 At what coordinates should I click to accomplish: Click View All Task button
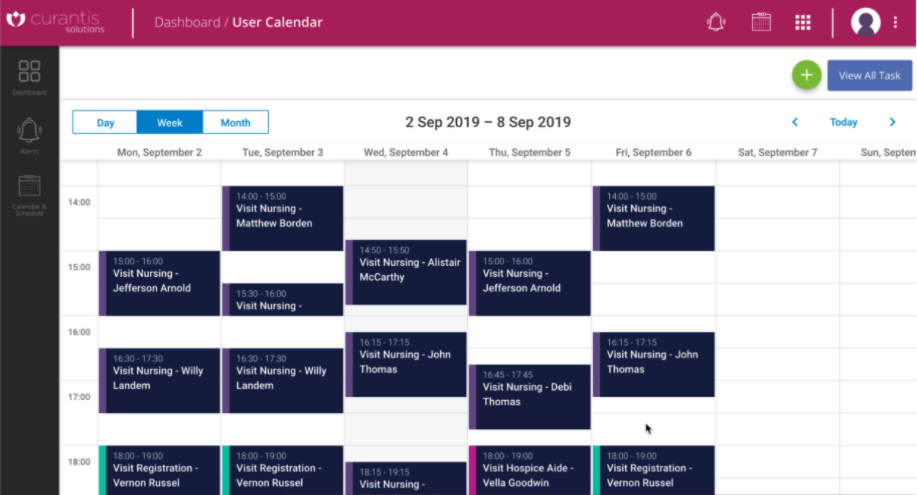pyautogui.click(x=869, y=75)
